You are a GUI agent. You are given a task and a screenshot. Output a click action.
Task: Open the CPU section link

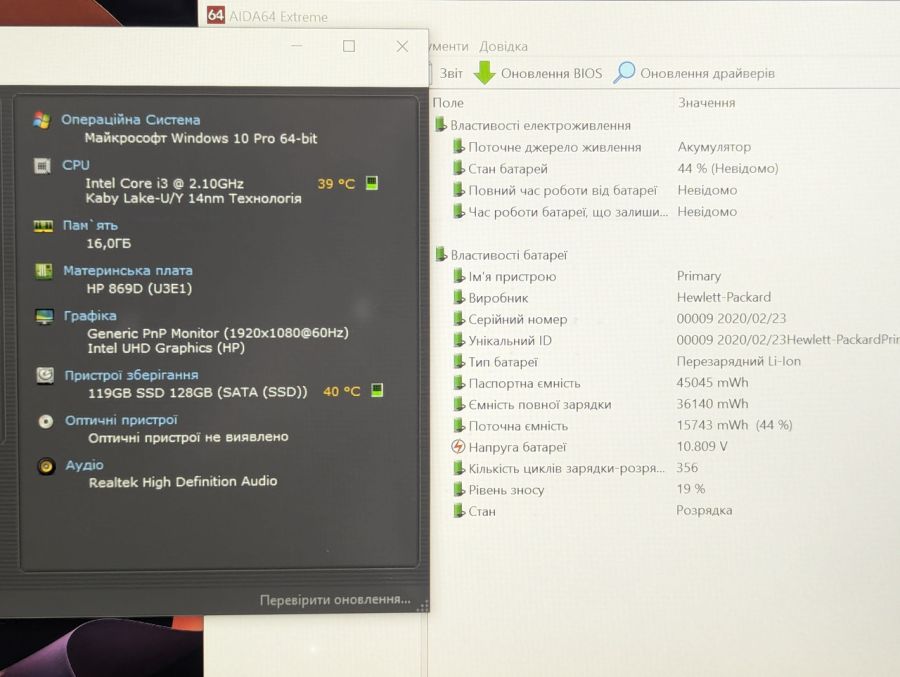pyautogui.click(x=76, y=165)
